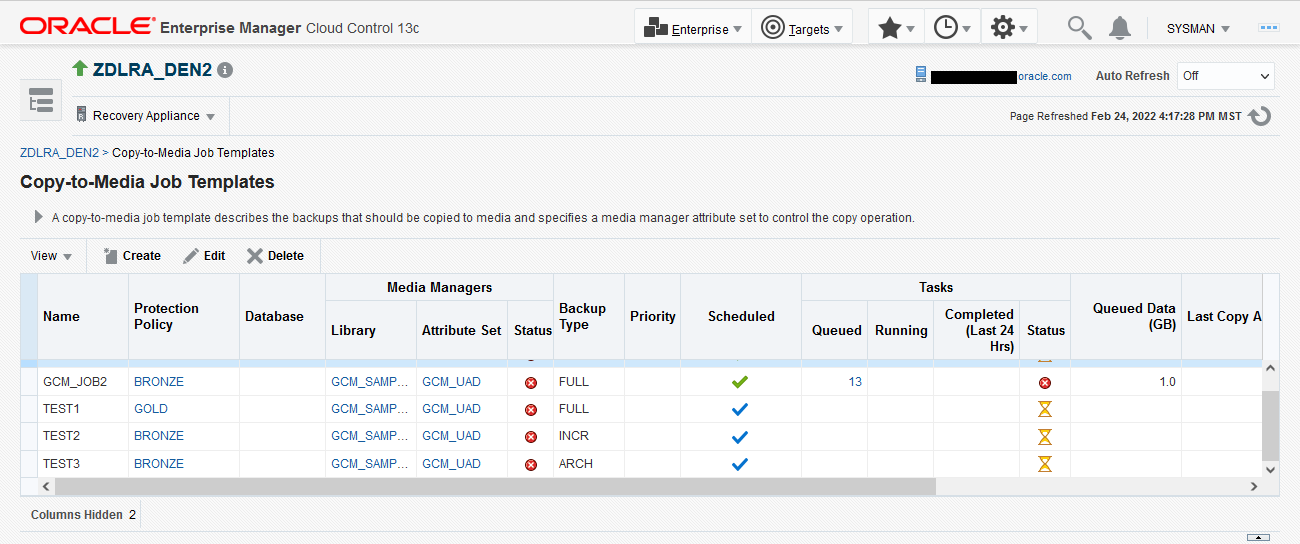The height and width of the screenshot is (544, 1300).
Task: Create a new job template
Action: (132, 256)
